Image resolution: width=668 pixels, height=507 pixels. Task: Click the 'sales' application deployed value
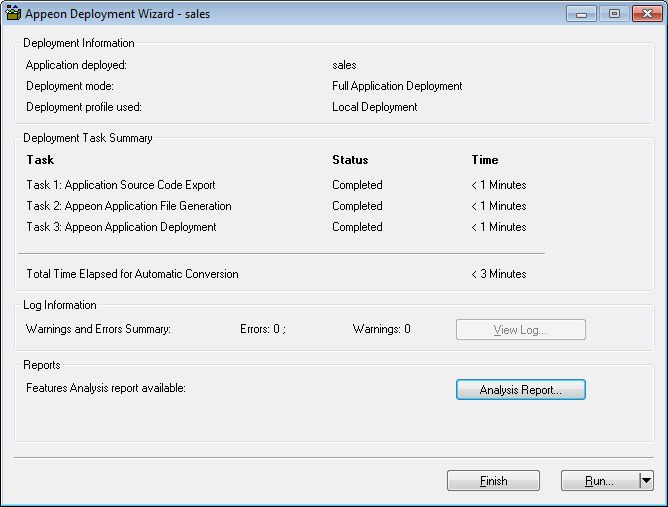pos(344,65)
